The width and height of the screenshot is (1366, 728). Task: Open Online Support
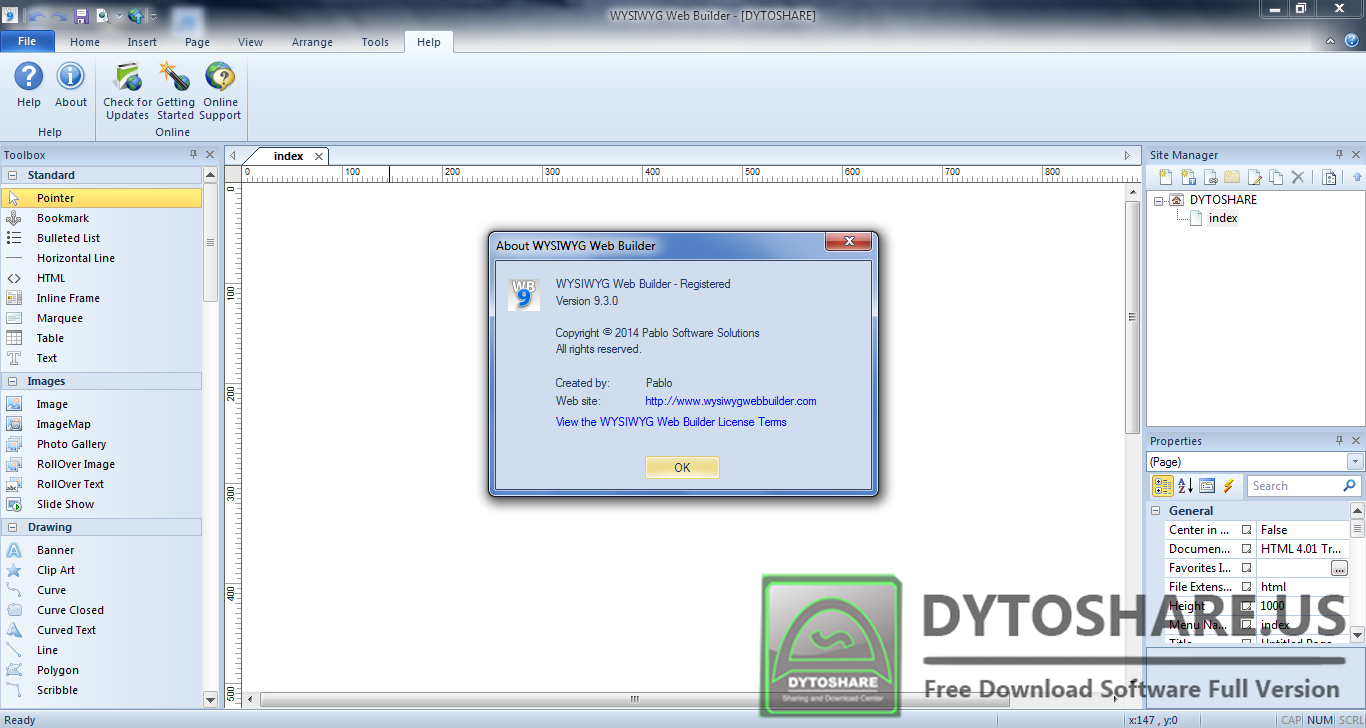[x=220, y=91]
